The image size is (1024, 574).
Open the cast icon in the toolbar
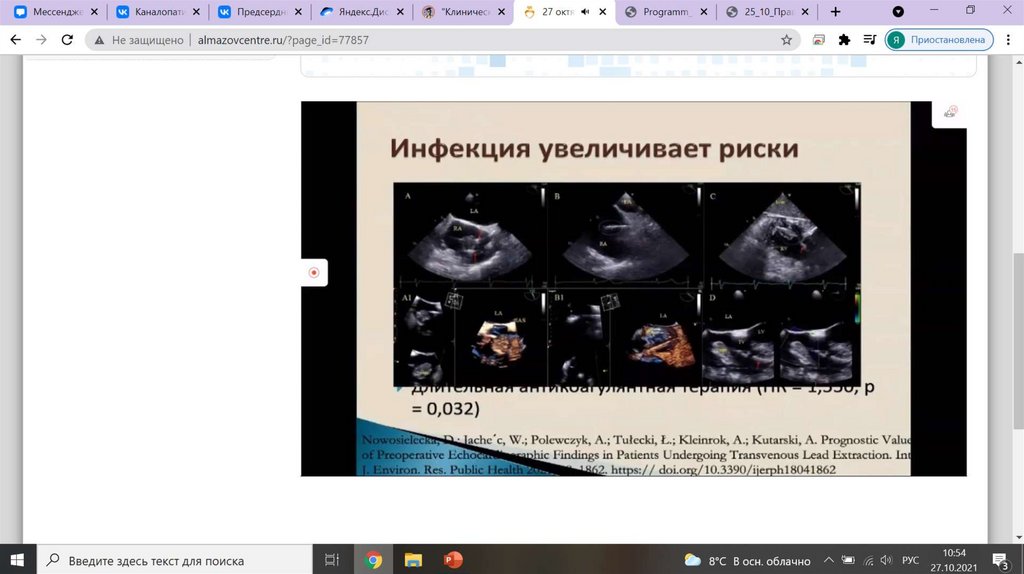[818, 40]
